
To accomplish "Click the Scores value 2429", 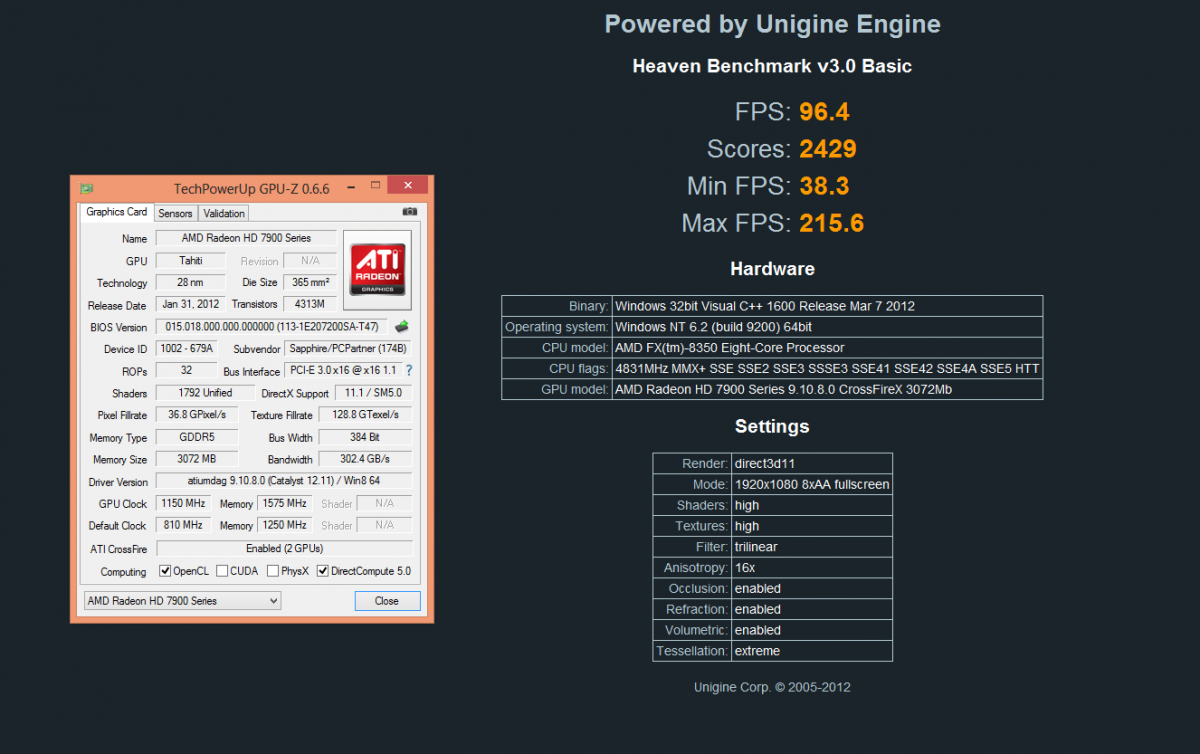I will coord(828,149).
